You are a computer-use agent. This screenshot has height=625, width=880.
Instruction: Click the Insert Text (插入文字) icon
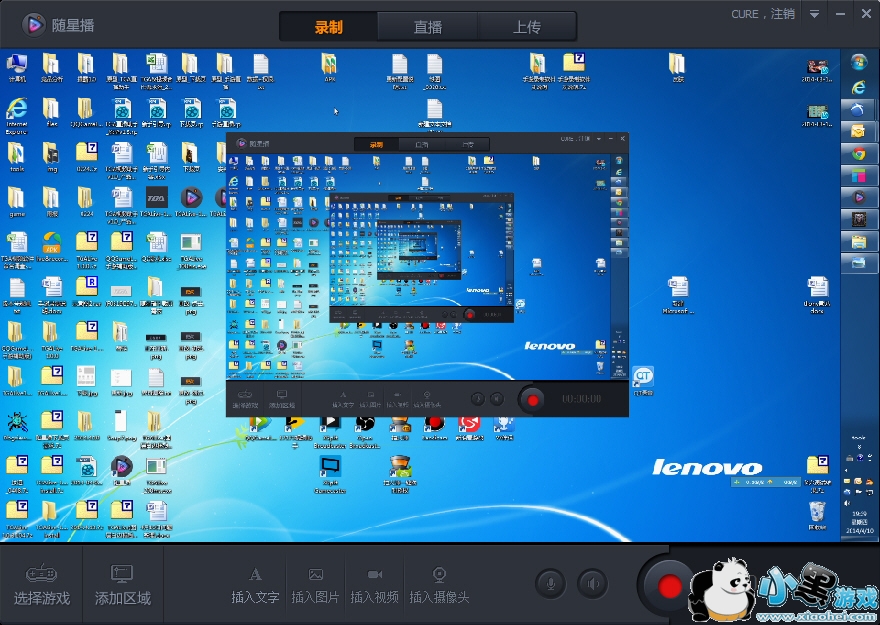coord(255,574)
